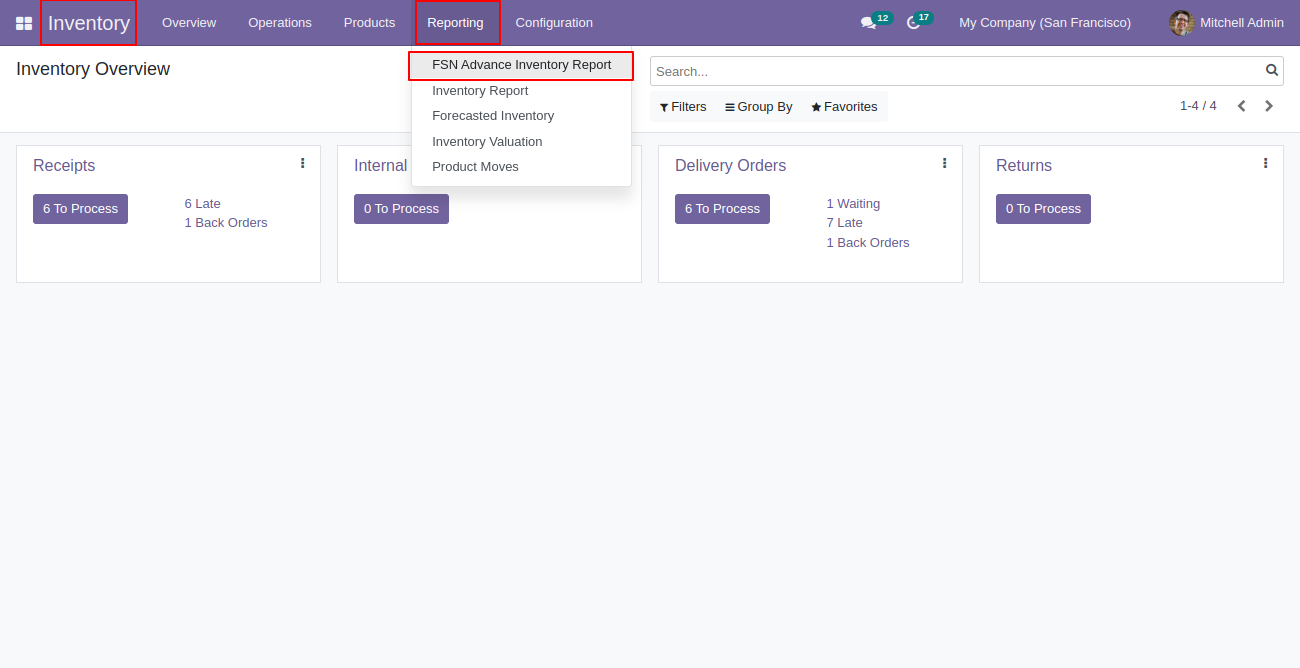Select Inventory Valuation entry
The image size is (1300, 668).
[521, 142]
